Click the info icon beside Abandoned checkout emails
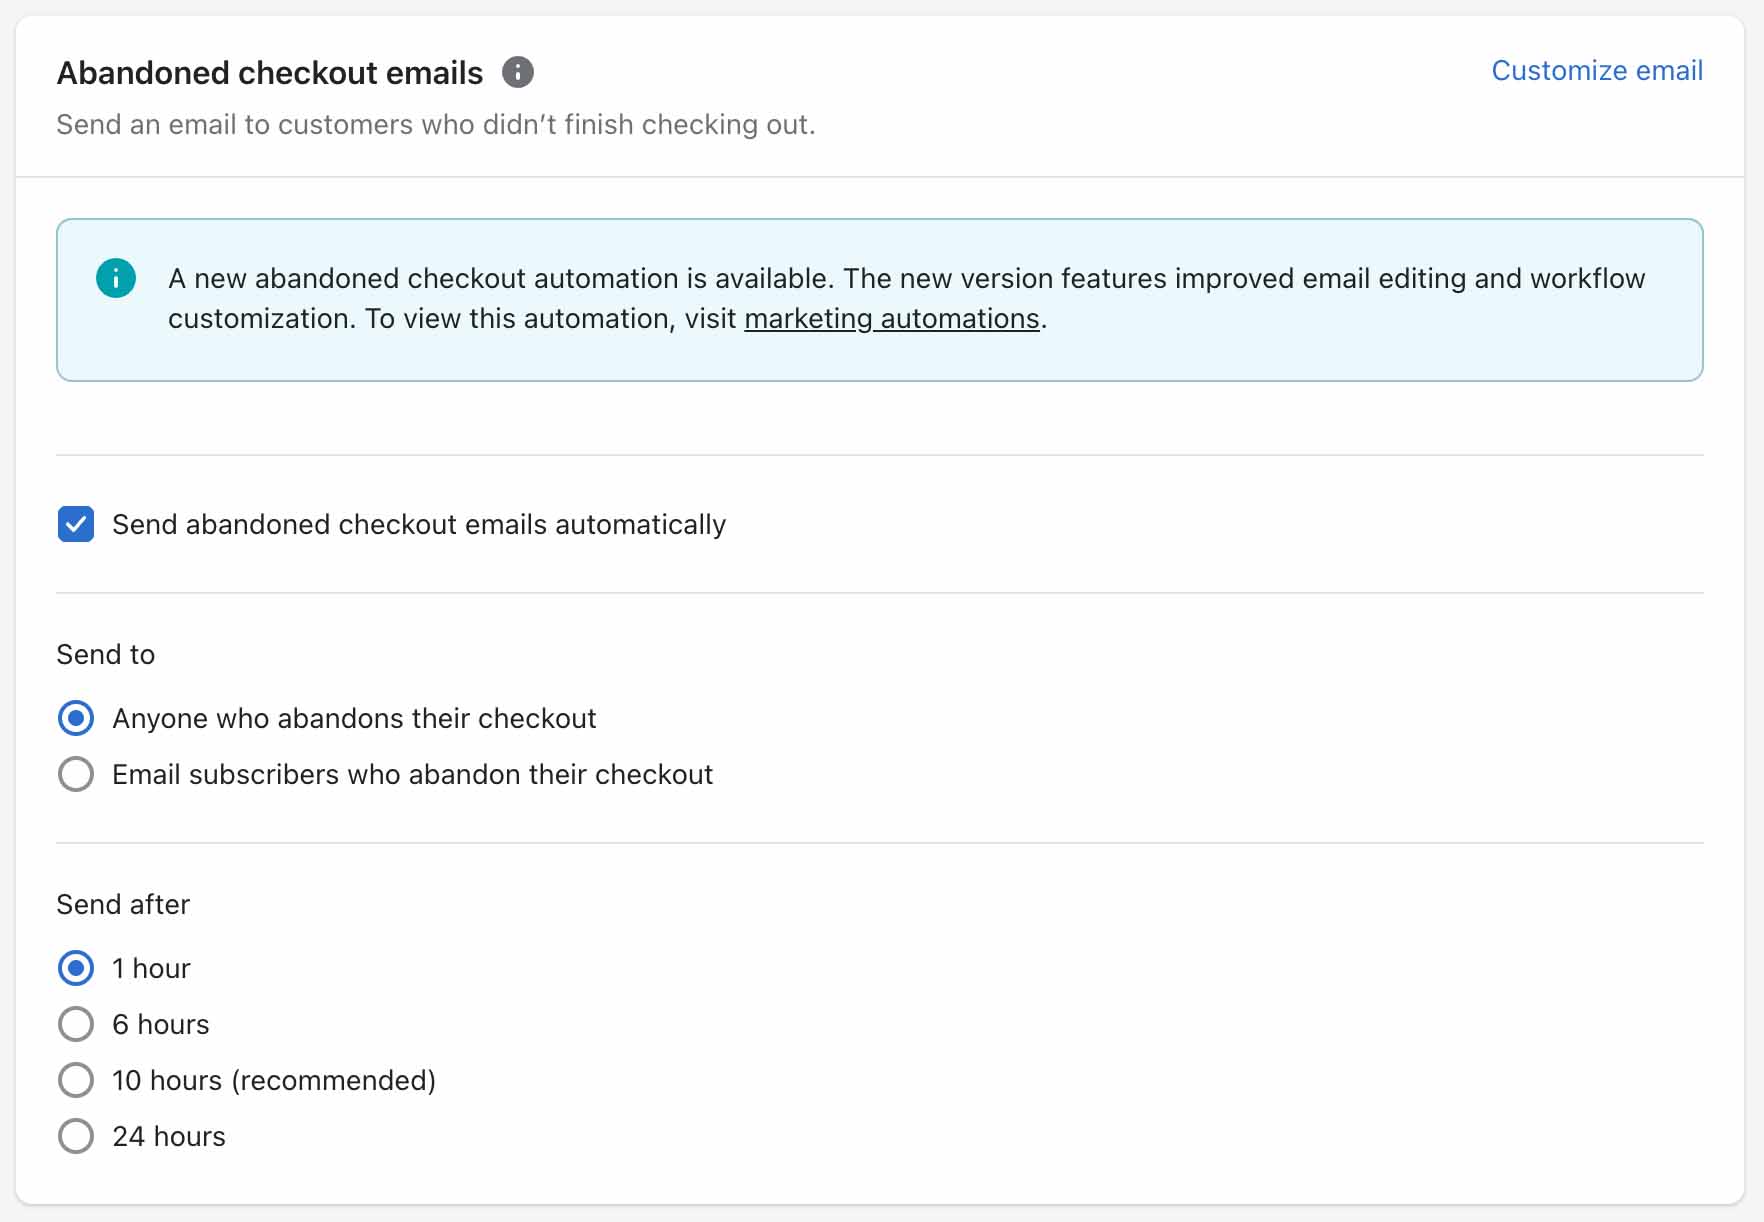1764x1222 pixels. (x=517, y=72)
